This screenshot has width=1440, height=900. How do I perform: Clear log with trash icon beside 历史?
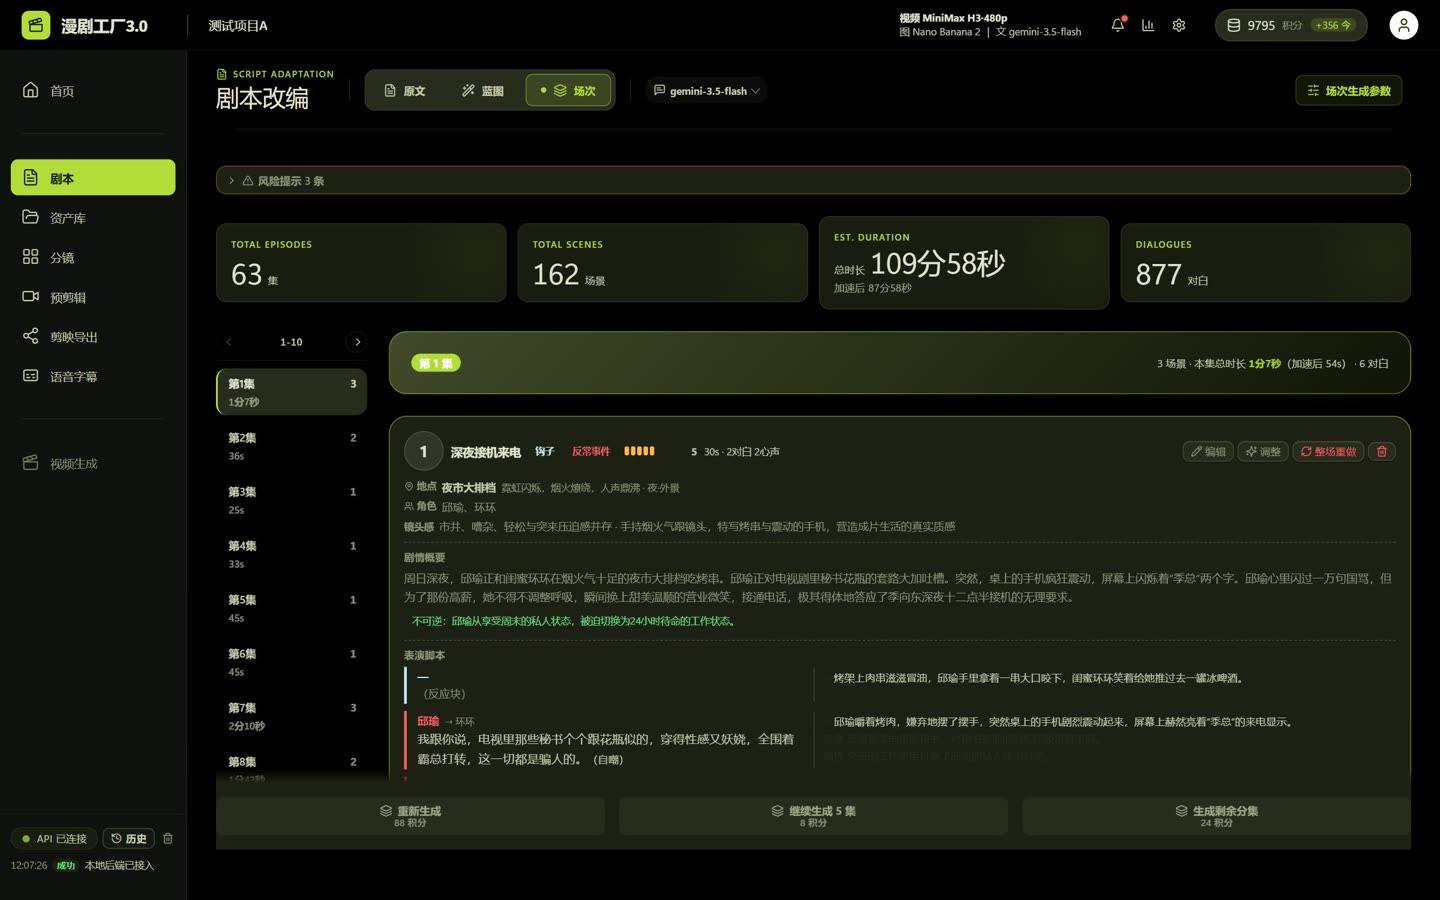pos(168,838)
